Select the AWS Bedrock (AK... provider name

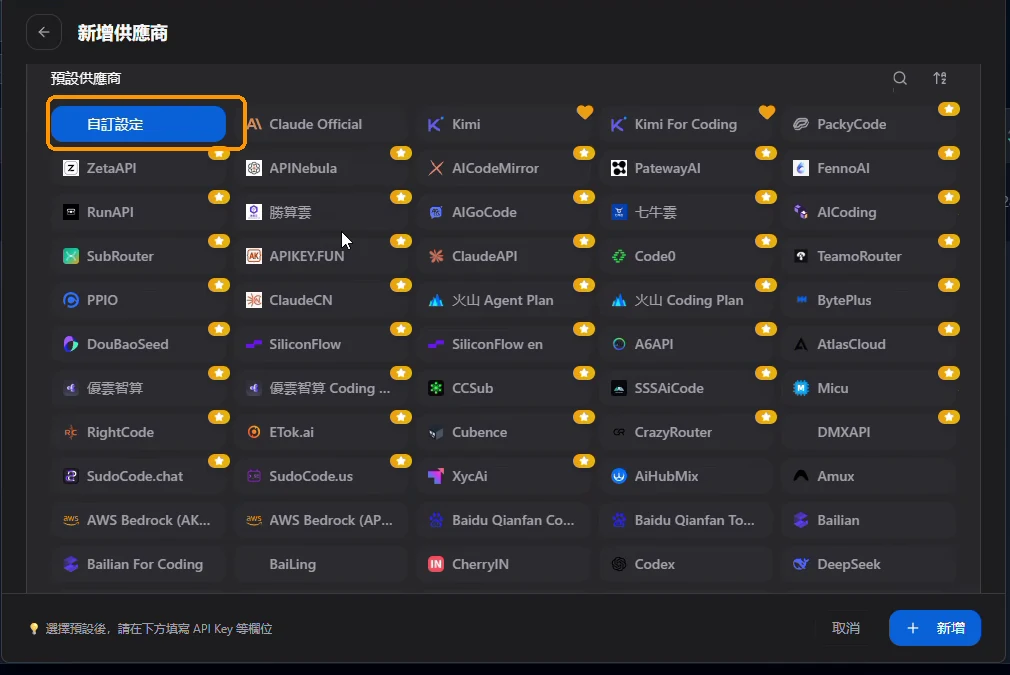click(148, 520)
